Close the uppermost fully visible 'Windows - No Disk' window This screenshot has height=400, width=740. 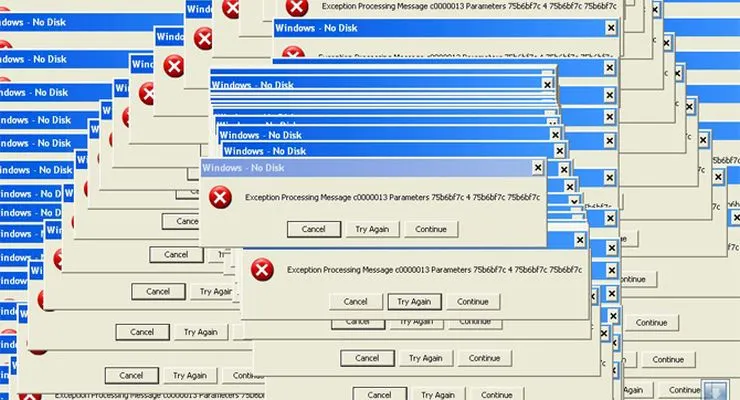tap(611, 28)
